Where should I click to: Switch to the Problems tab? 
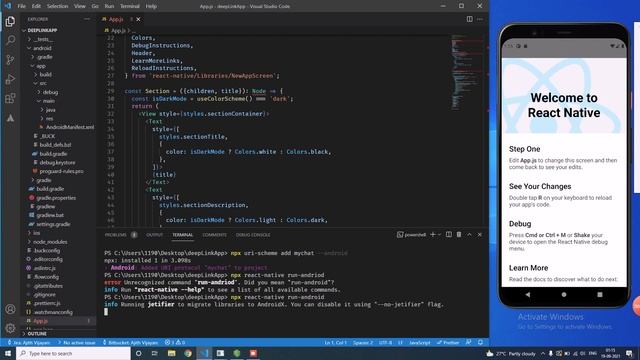(116, 235)
